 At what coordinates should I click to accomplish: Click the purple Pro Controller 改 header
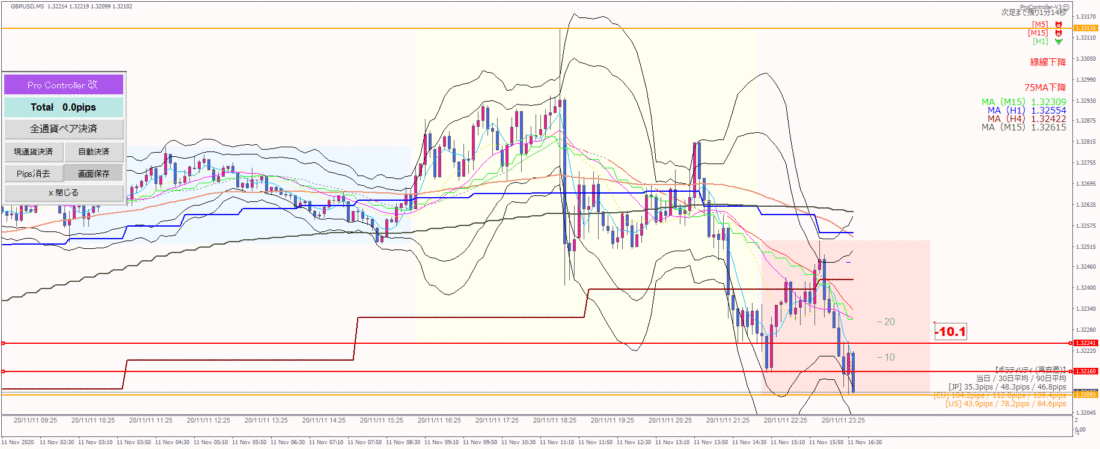[x=64, y=85]
